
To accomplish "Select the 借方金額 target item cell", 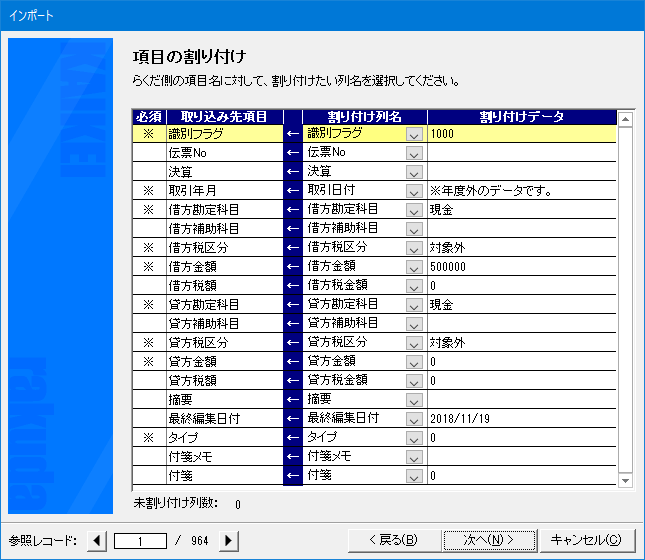I will (225, 266).
